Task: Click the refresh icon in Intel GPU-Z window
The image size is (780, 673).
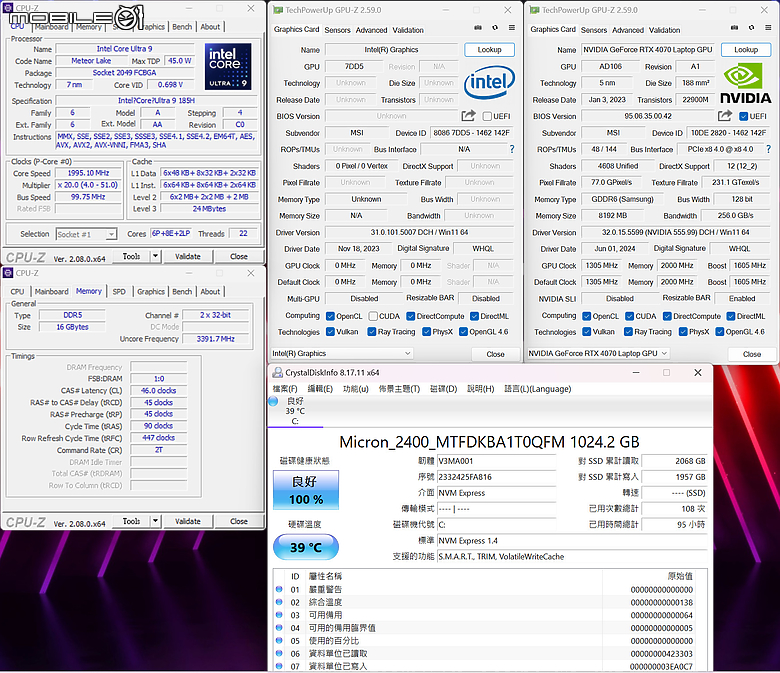Action: click(494, 28)
